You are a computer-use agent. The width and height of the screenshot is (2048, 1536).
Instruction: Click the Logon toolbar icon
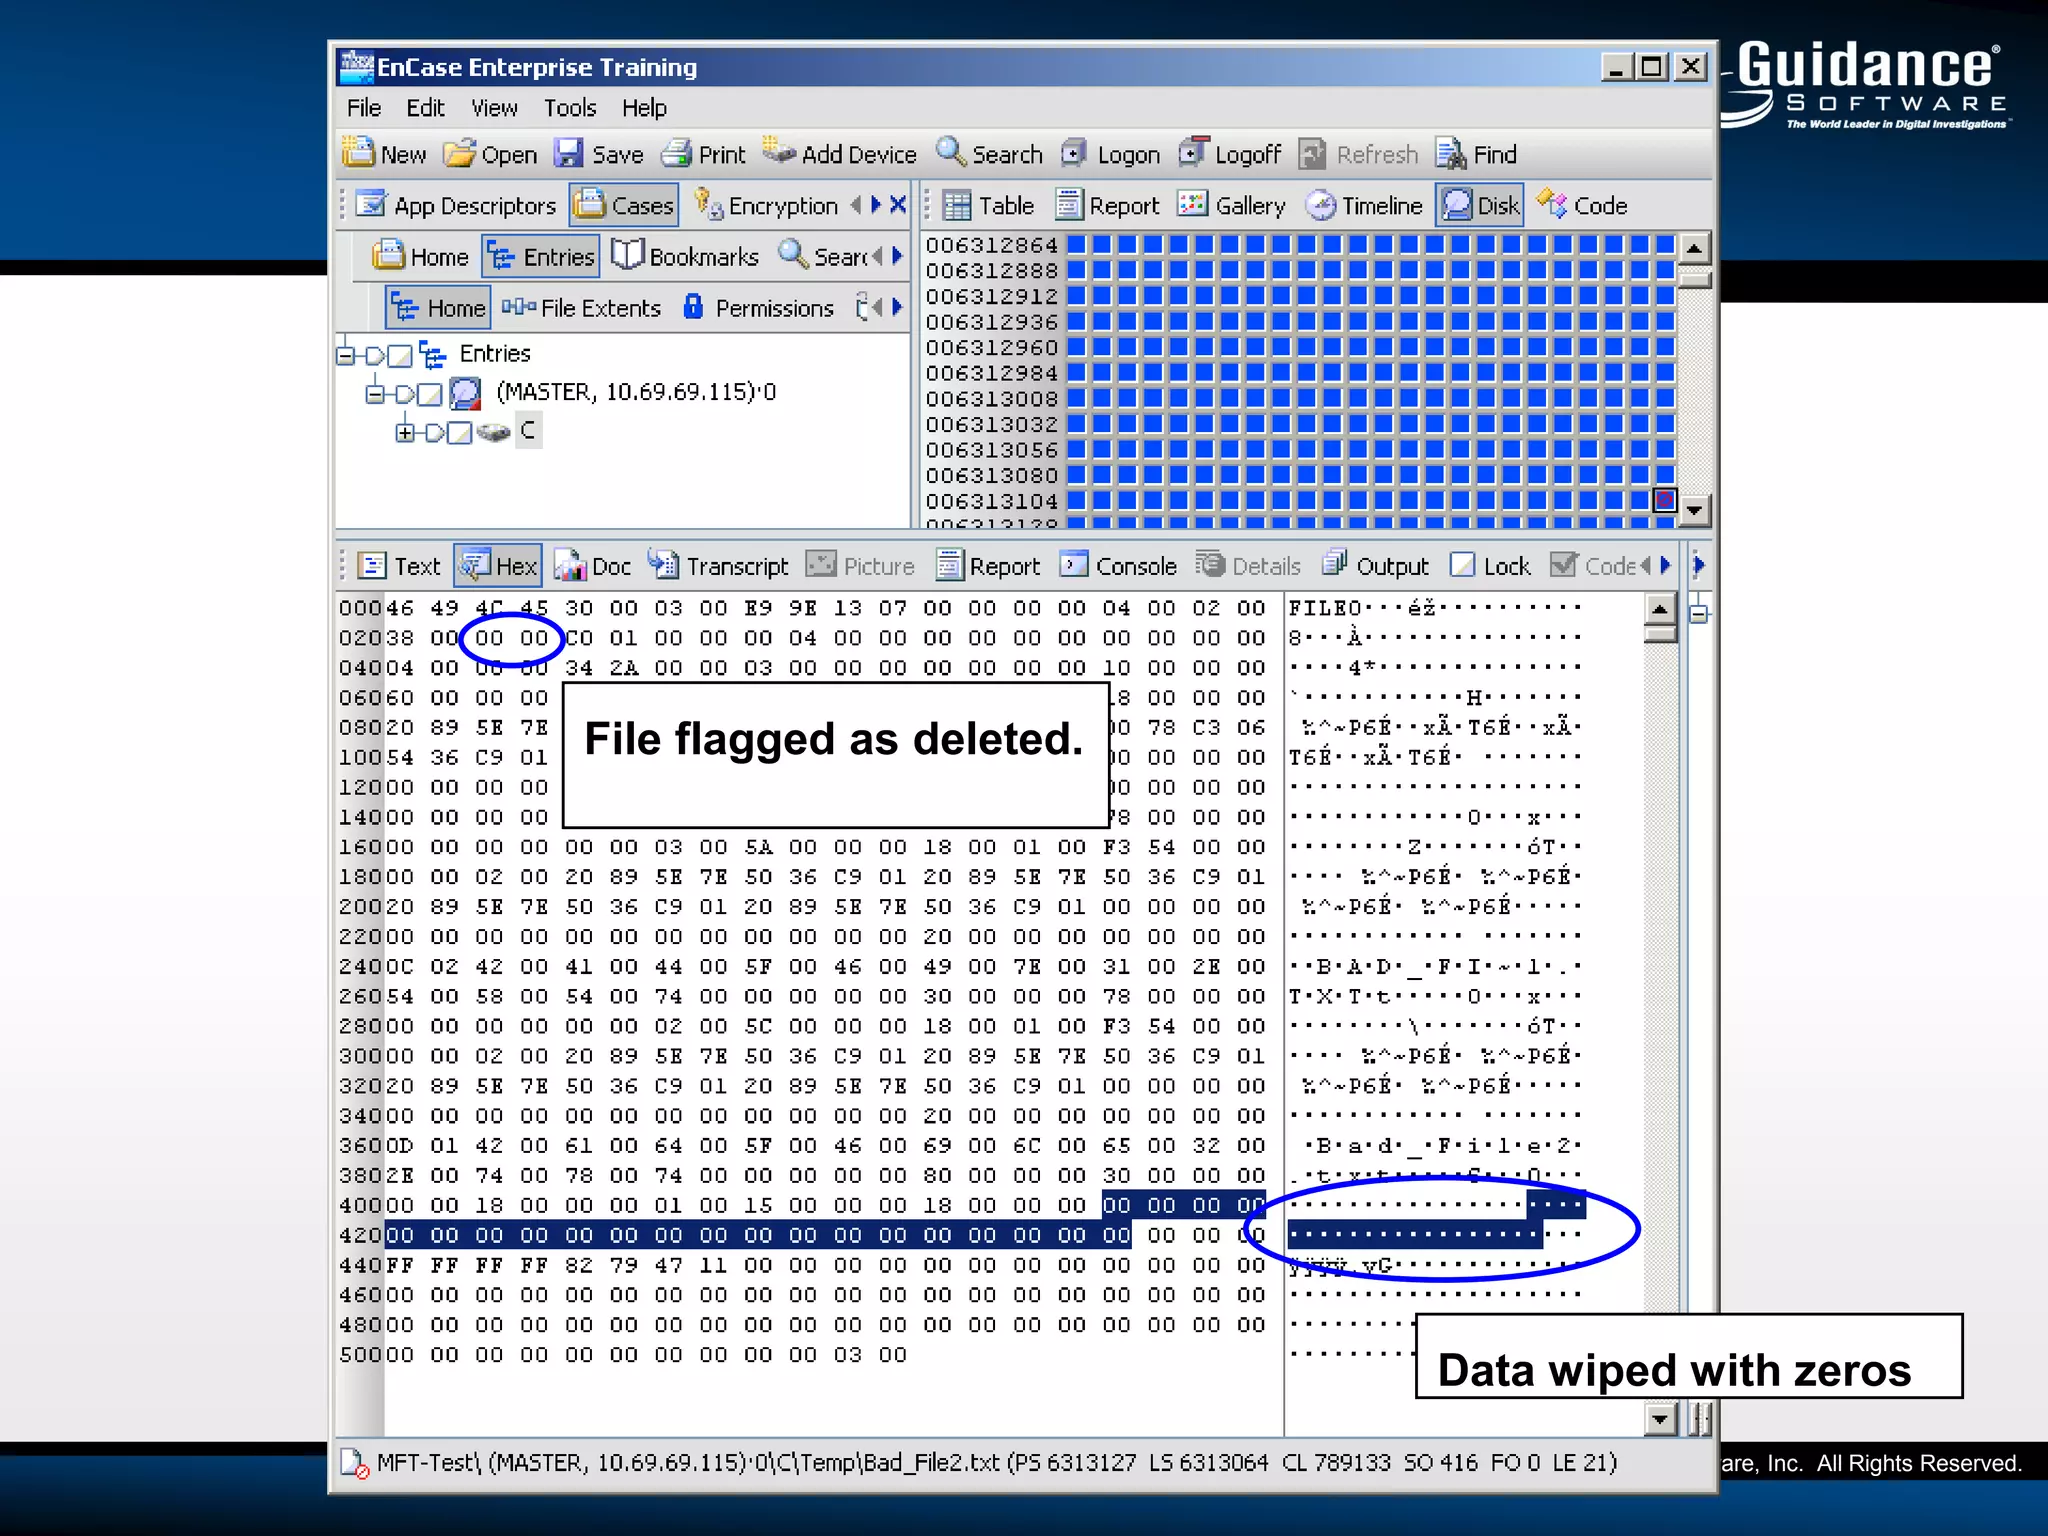pos(1074,153)
